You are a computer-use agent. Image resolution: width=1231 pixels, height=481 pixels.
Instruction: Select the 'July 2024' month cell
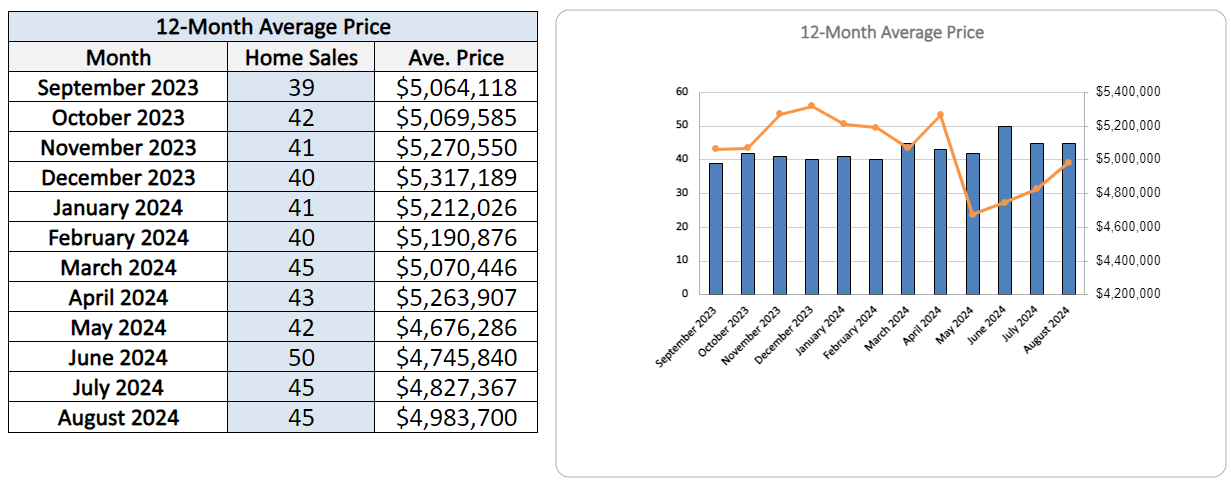[x=118, y=387]
